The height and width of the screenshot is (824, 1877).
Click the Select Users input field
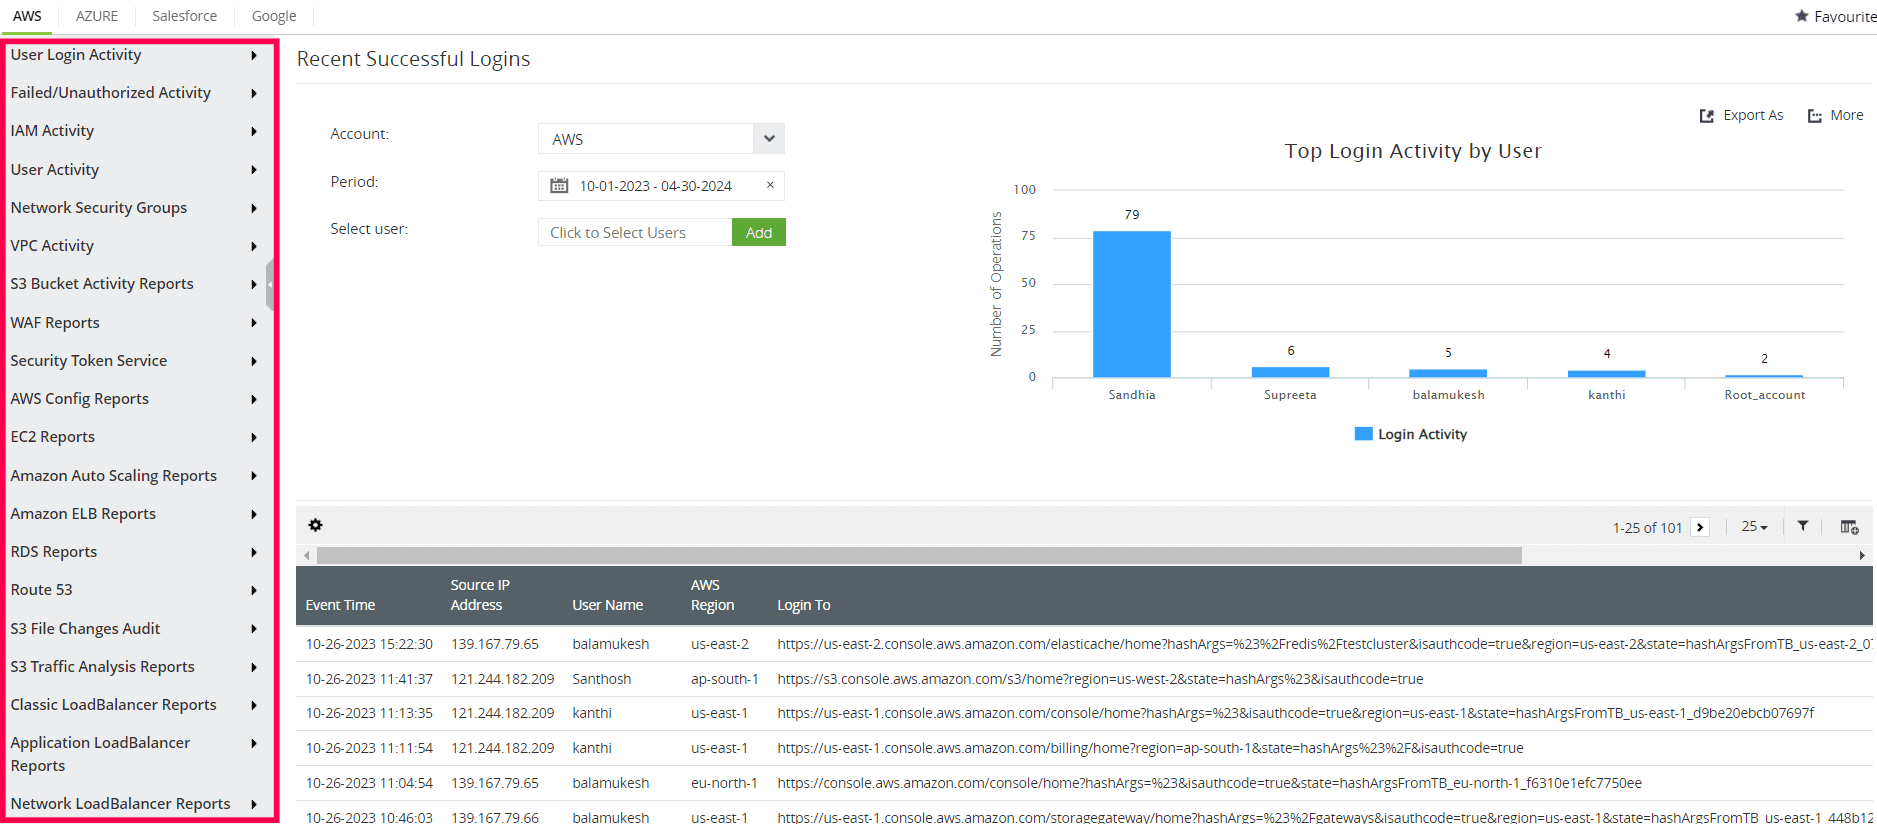point(635,232)
